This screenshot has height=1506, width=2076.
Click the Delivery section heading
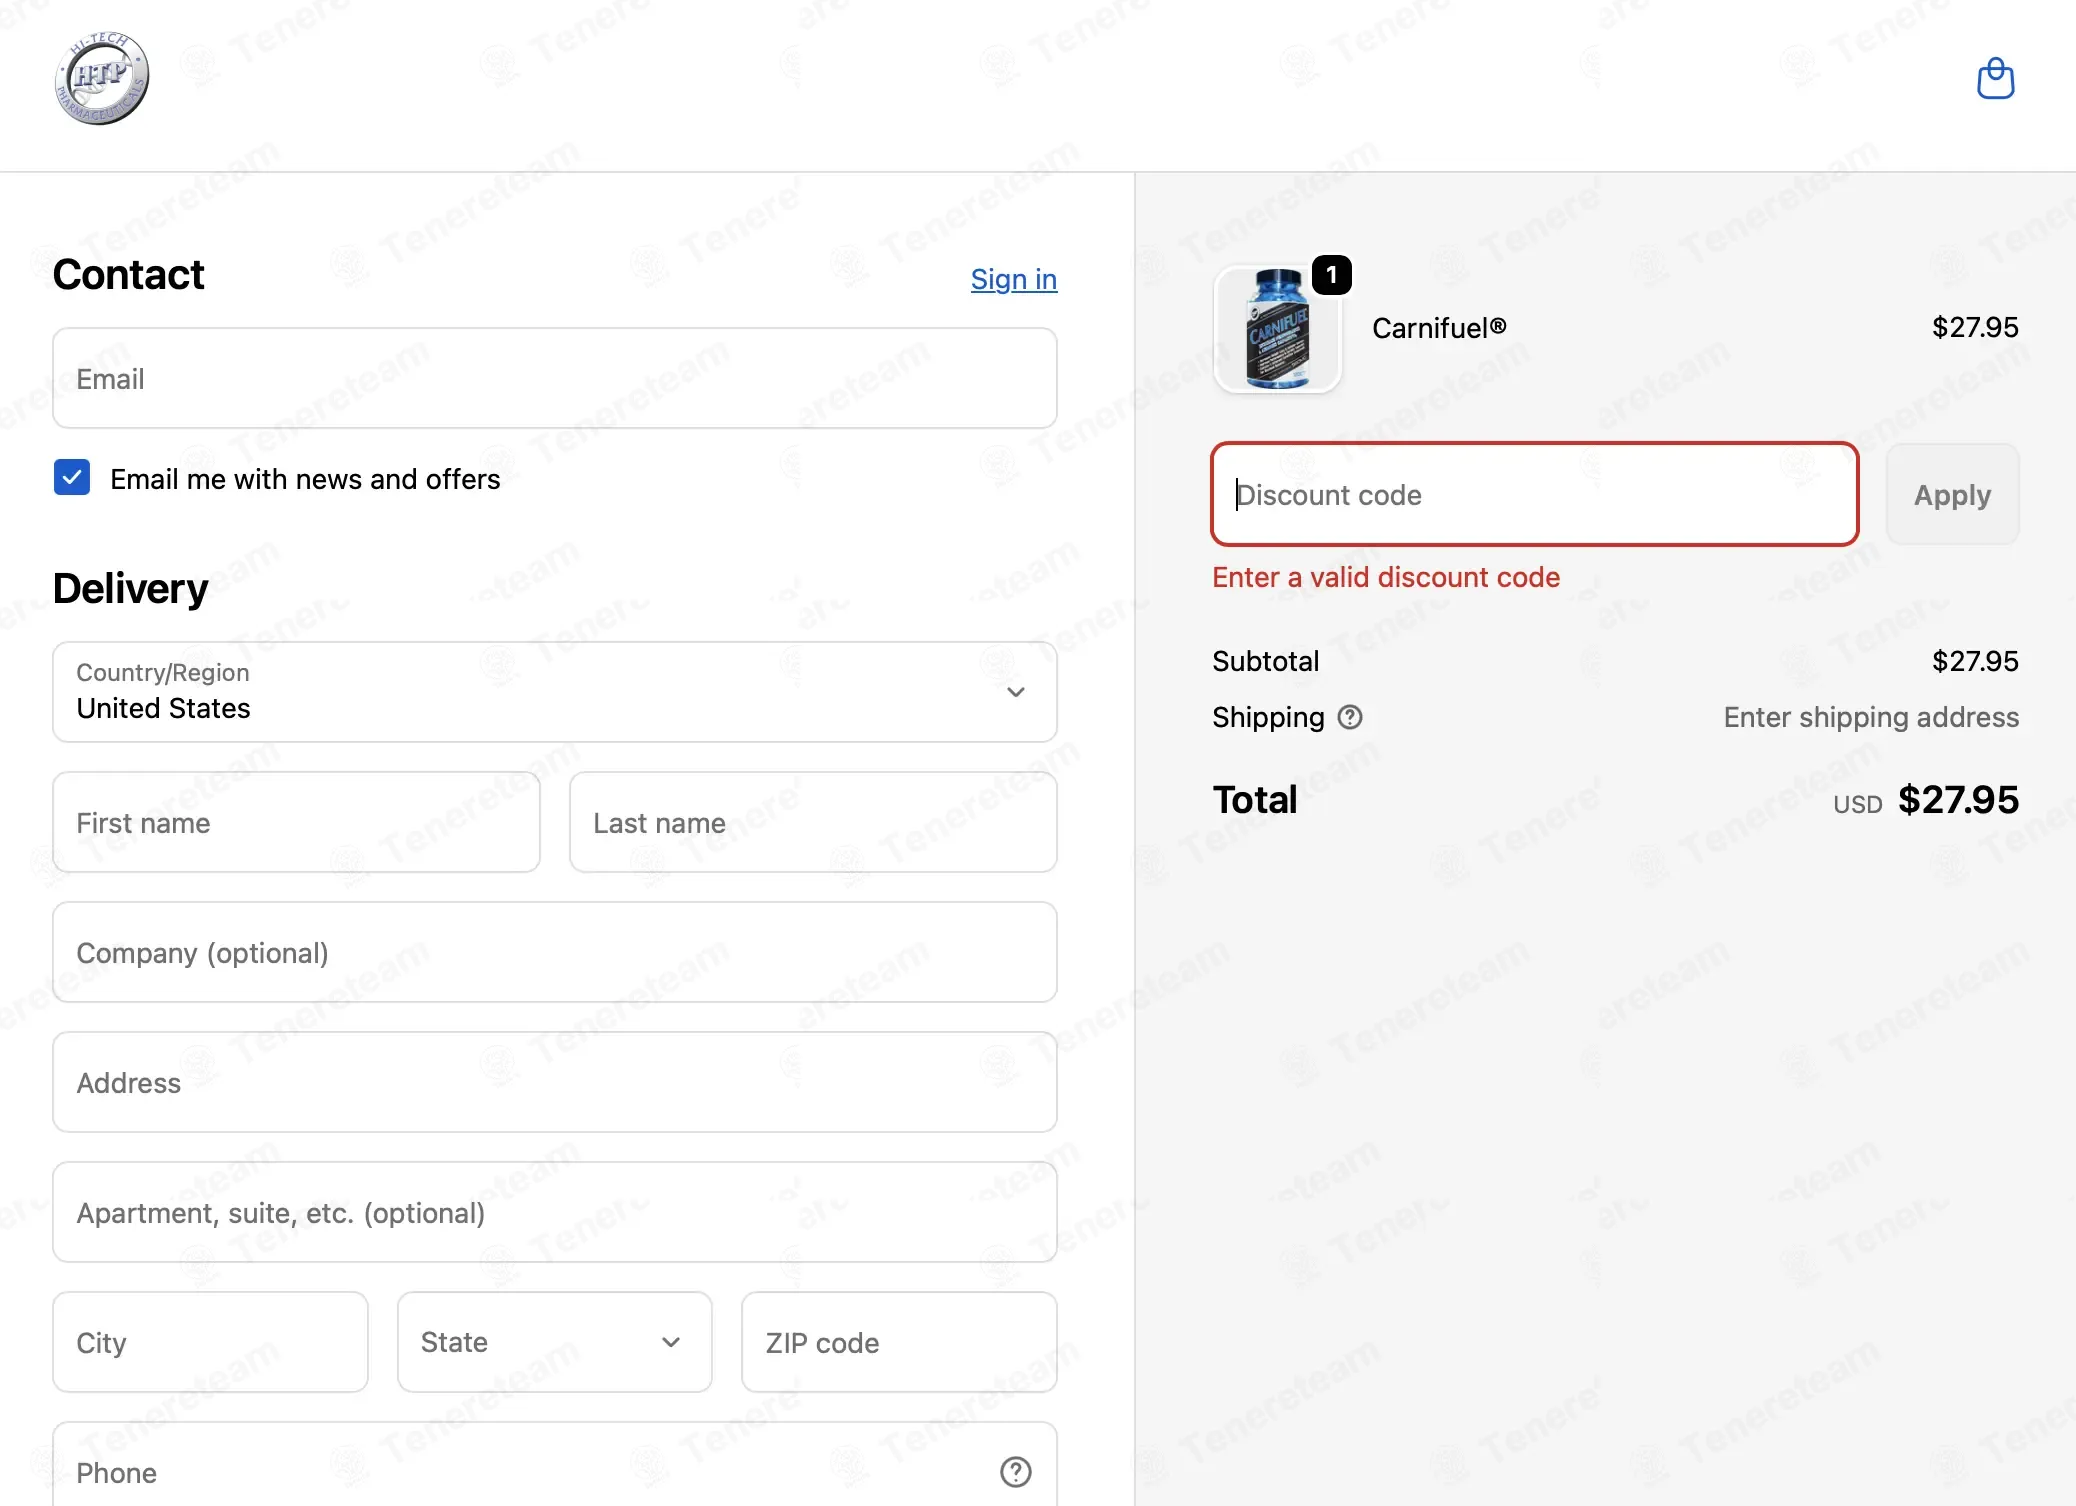click(131, 588)
